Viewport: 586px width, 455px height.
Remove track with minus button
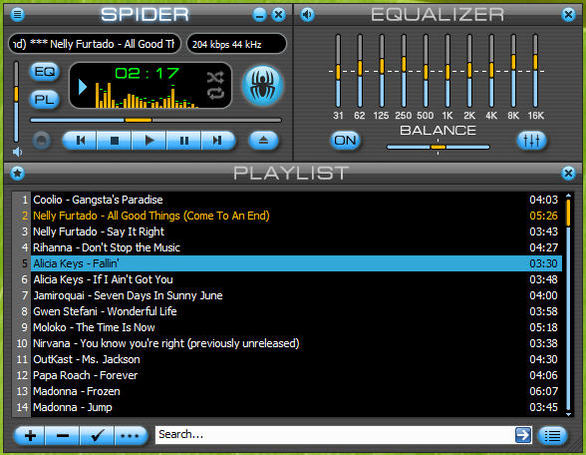(62, 436)
